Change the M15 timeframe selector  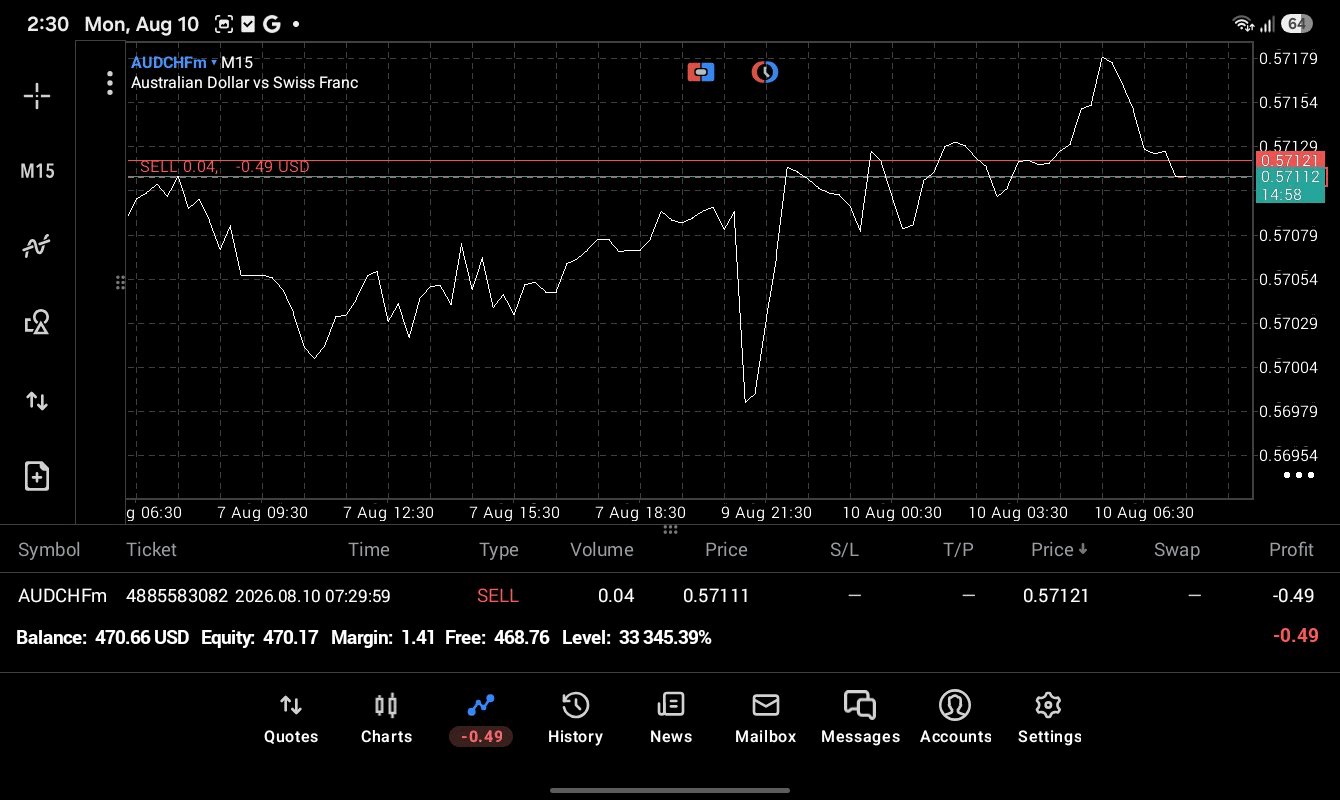pyautogui.click(x=37, y=171)
